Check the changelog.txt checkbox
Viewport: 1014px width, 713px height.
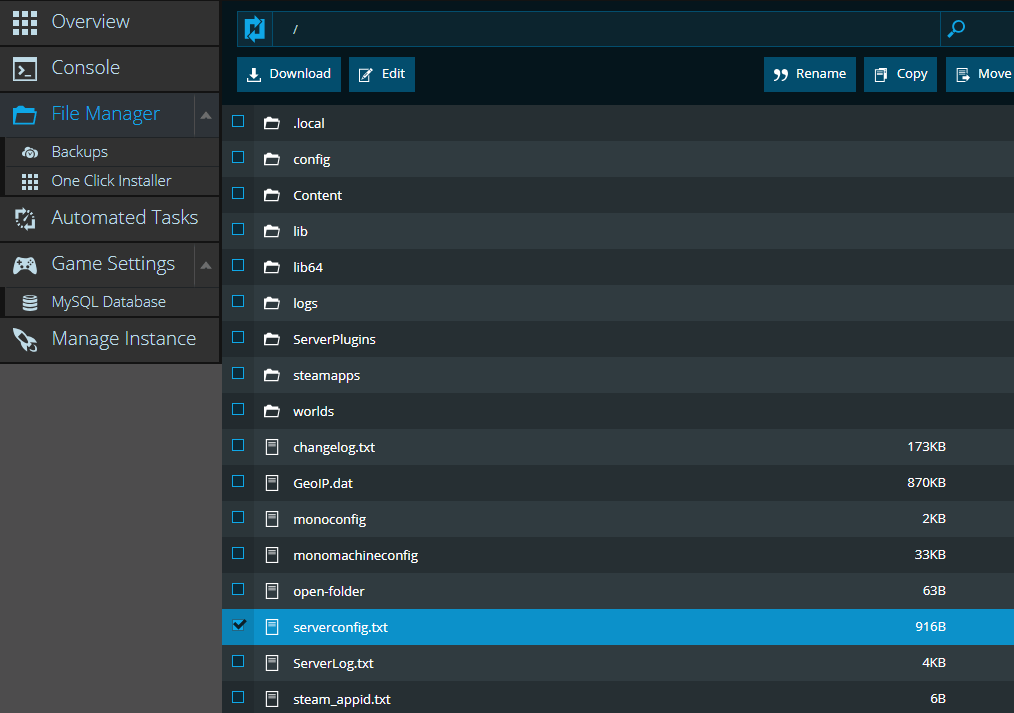pyautogui.click(x=238, y=445)
